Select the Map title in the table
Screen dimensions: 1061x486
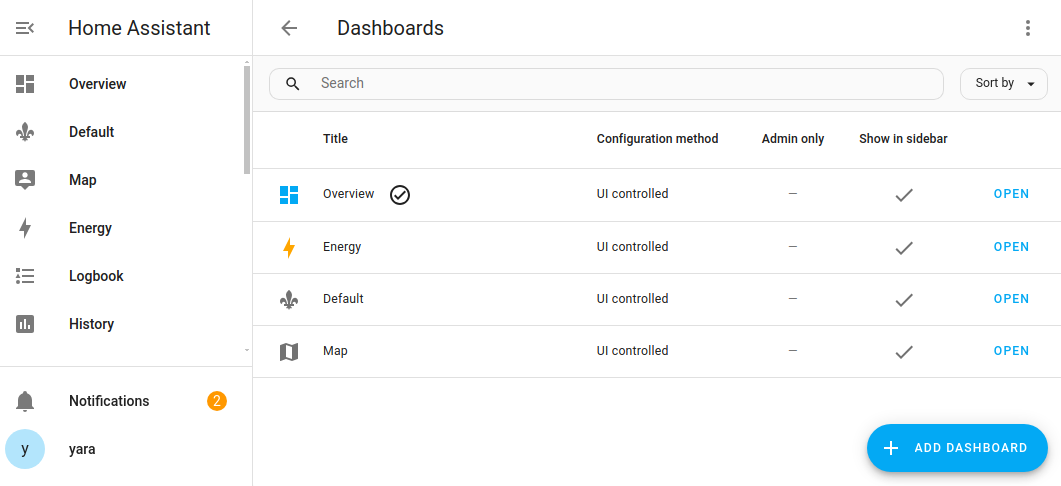point(336,351)
